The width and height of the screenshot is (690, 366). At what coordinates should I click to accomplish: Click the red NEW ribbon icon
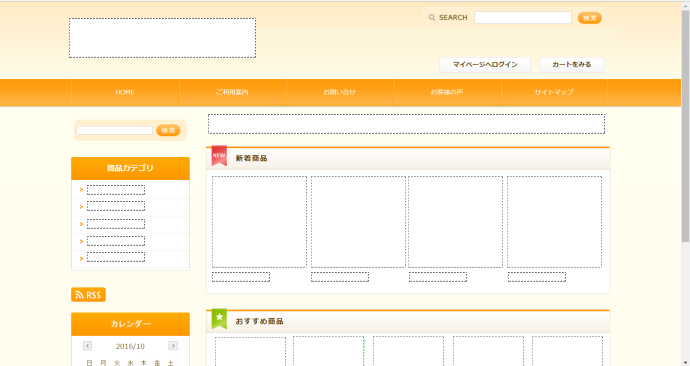click(219, 156)
